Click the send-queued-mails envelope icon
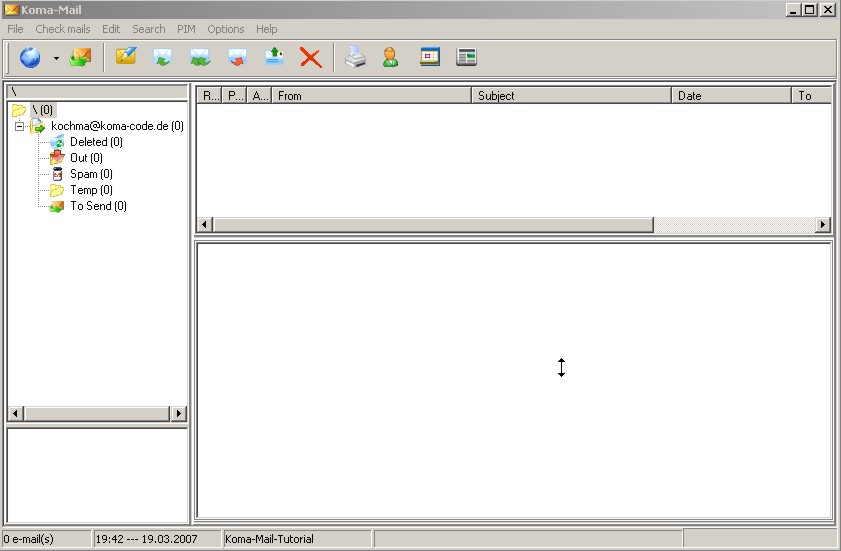This screenshot has width=841, height=551. (80, 57)
